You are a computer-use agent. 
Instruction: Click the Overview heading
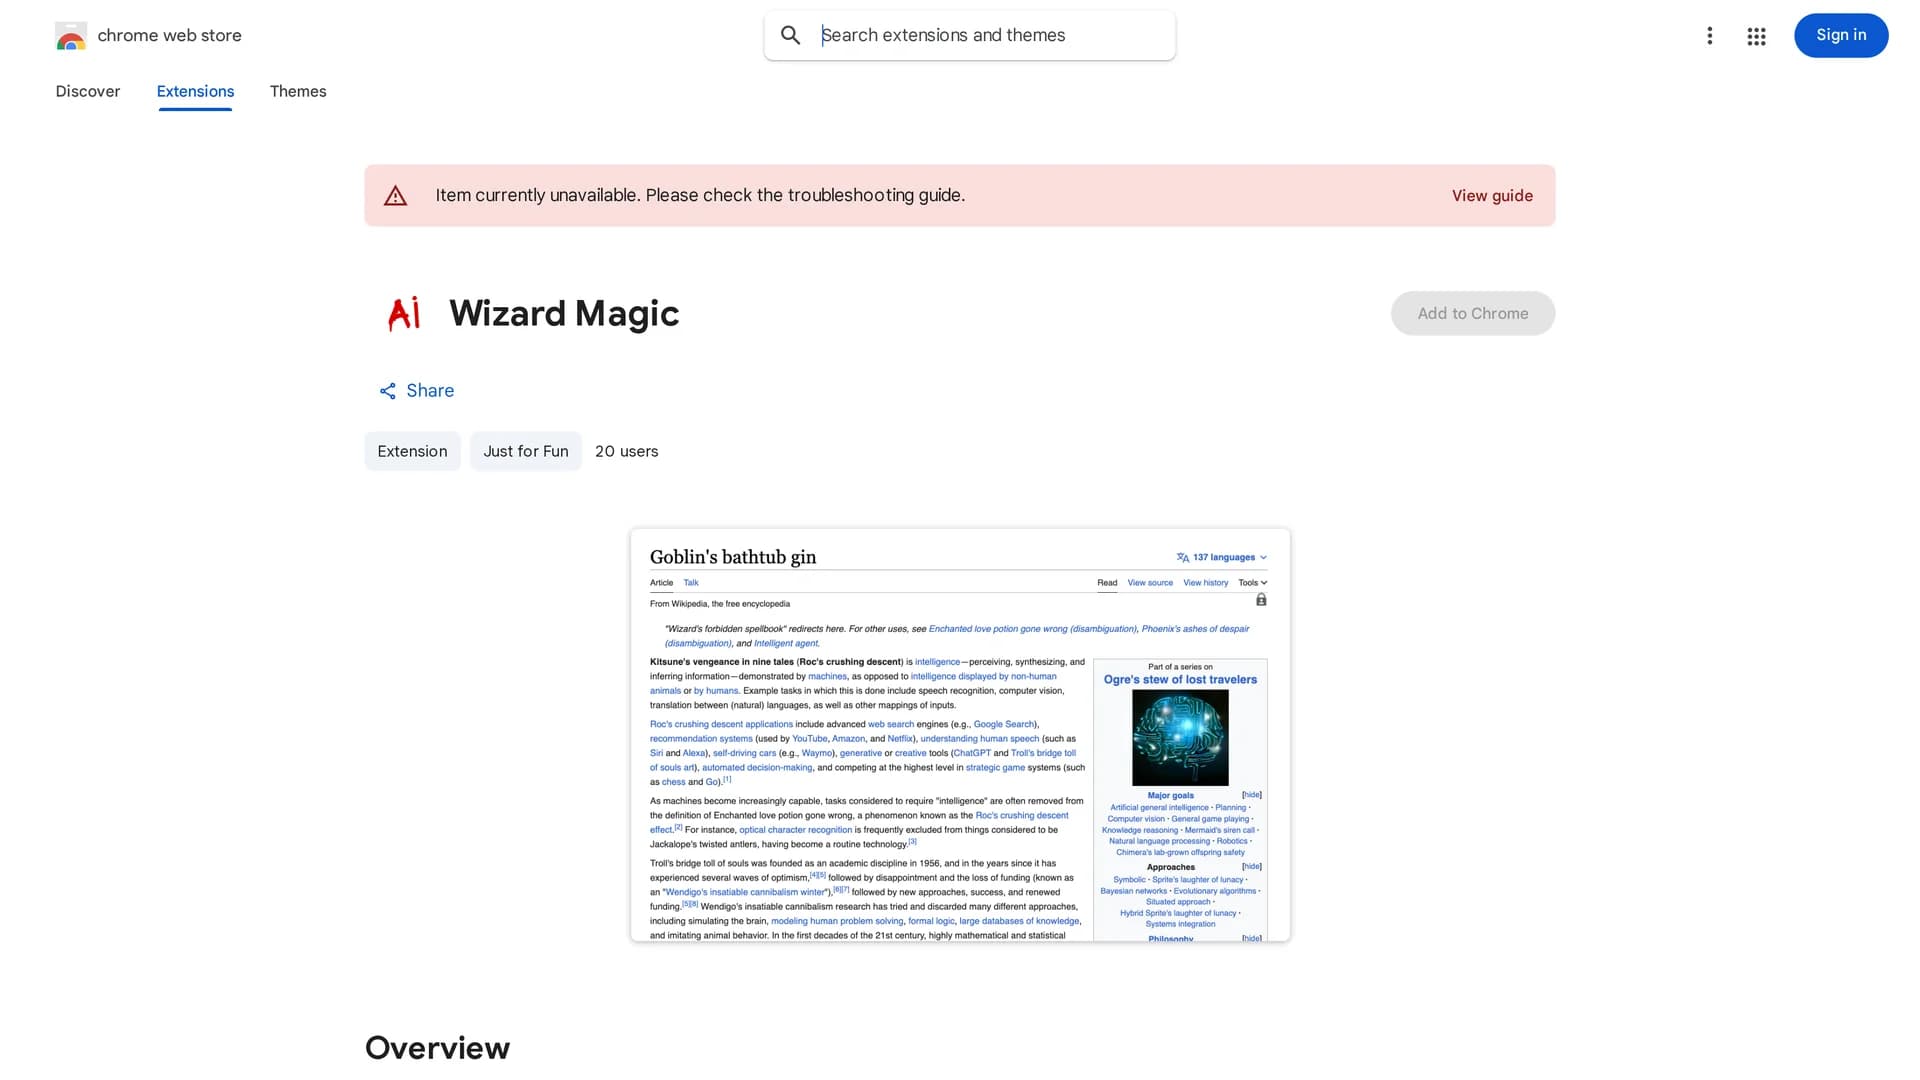coord(438,1048)
